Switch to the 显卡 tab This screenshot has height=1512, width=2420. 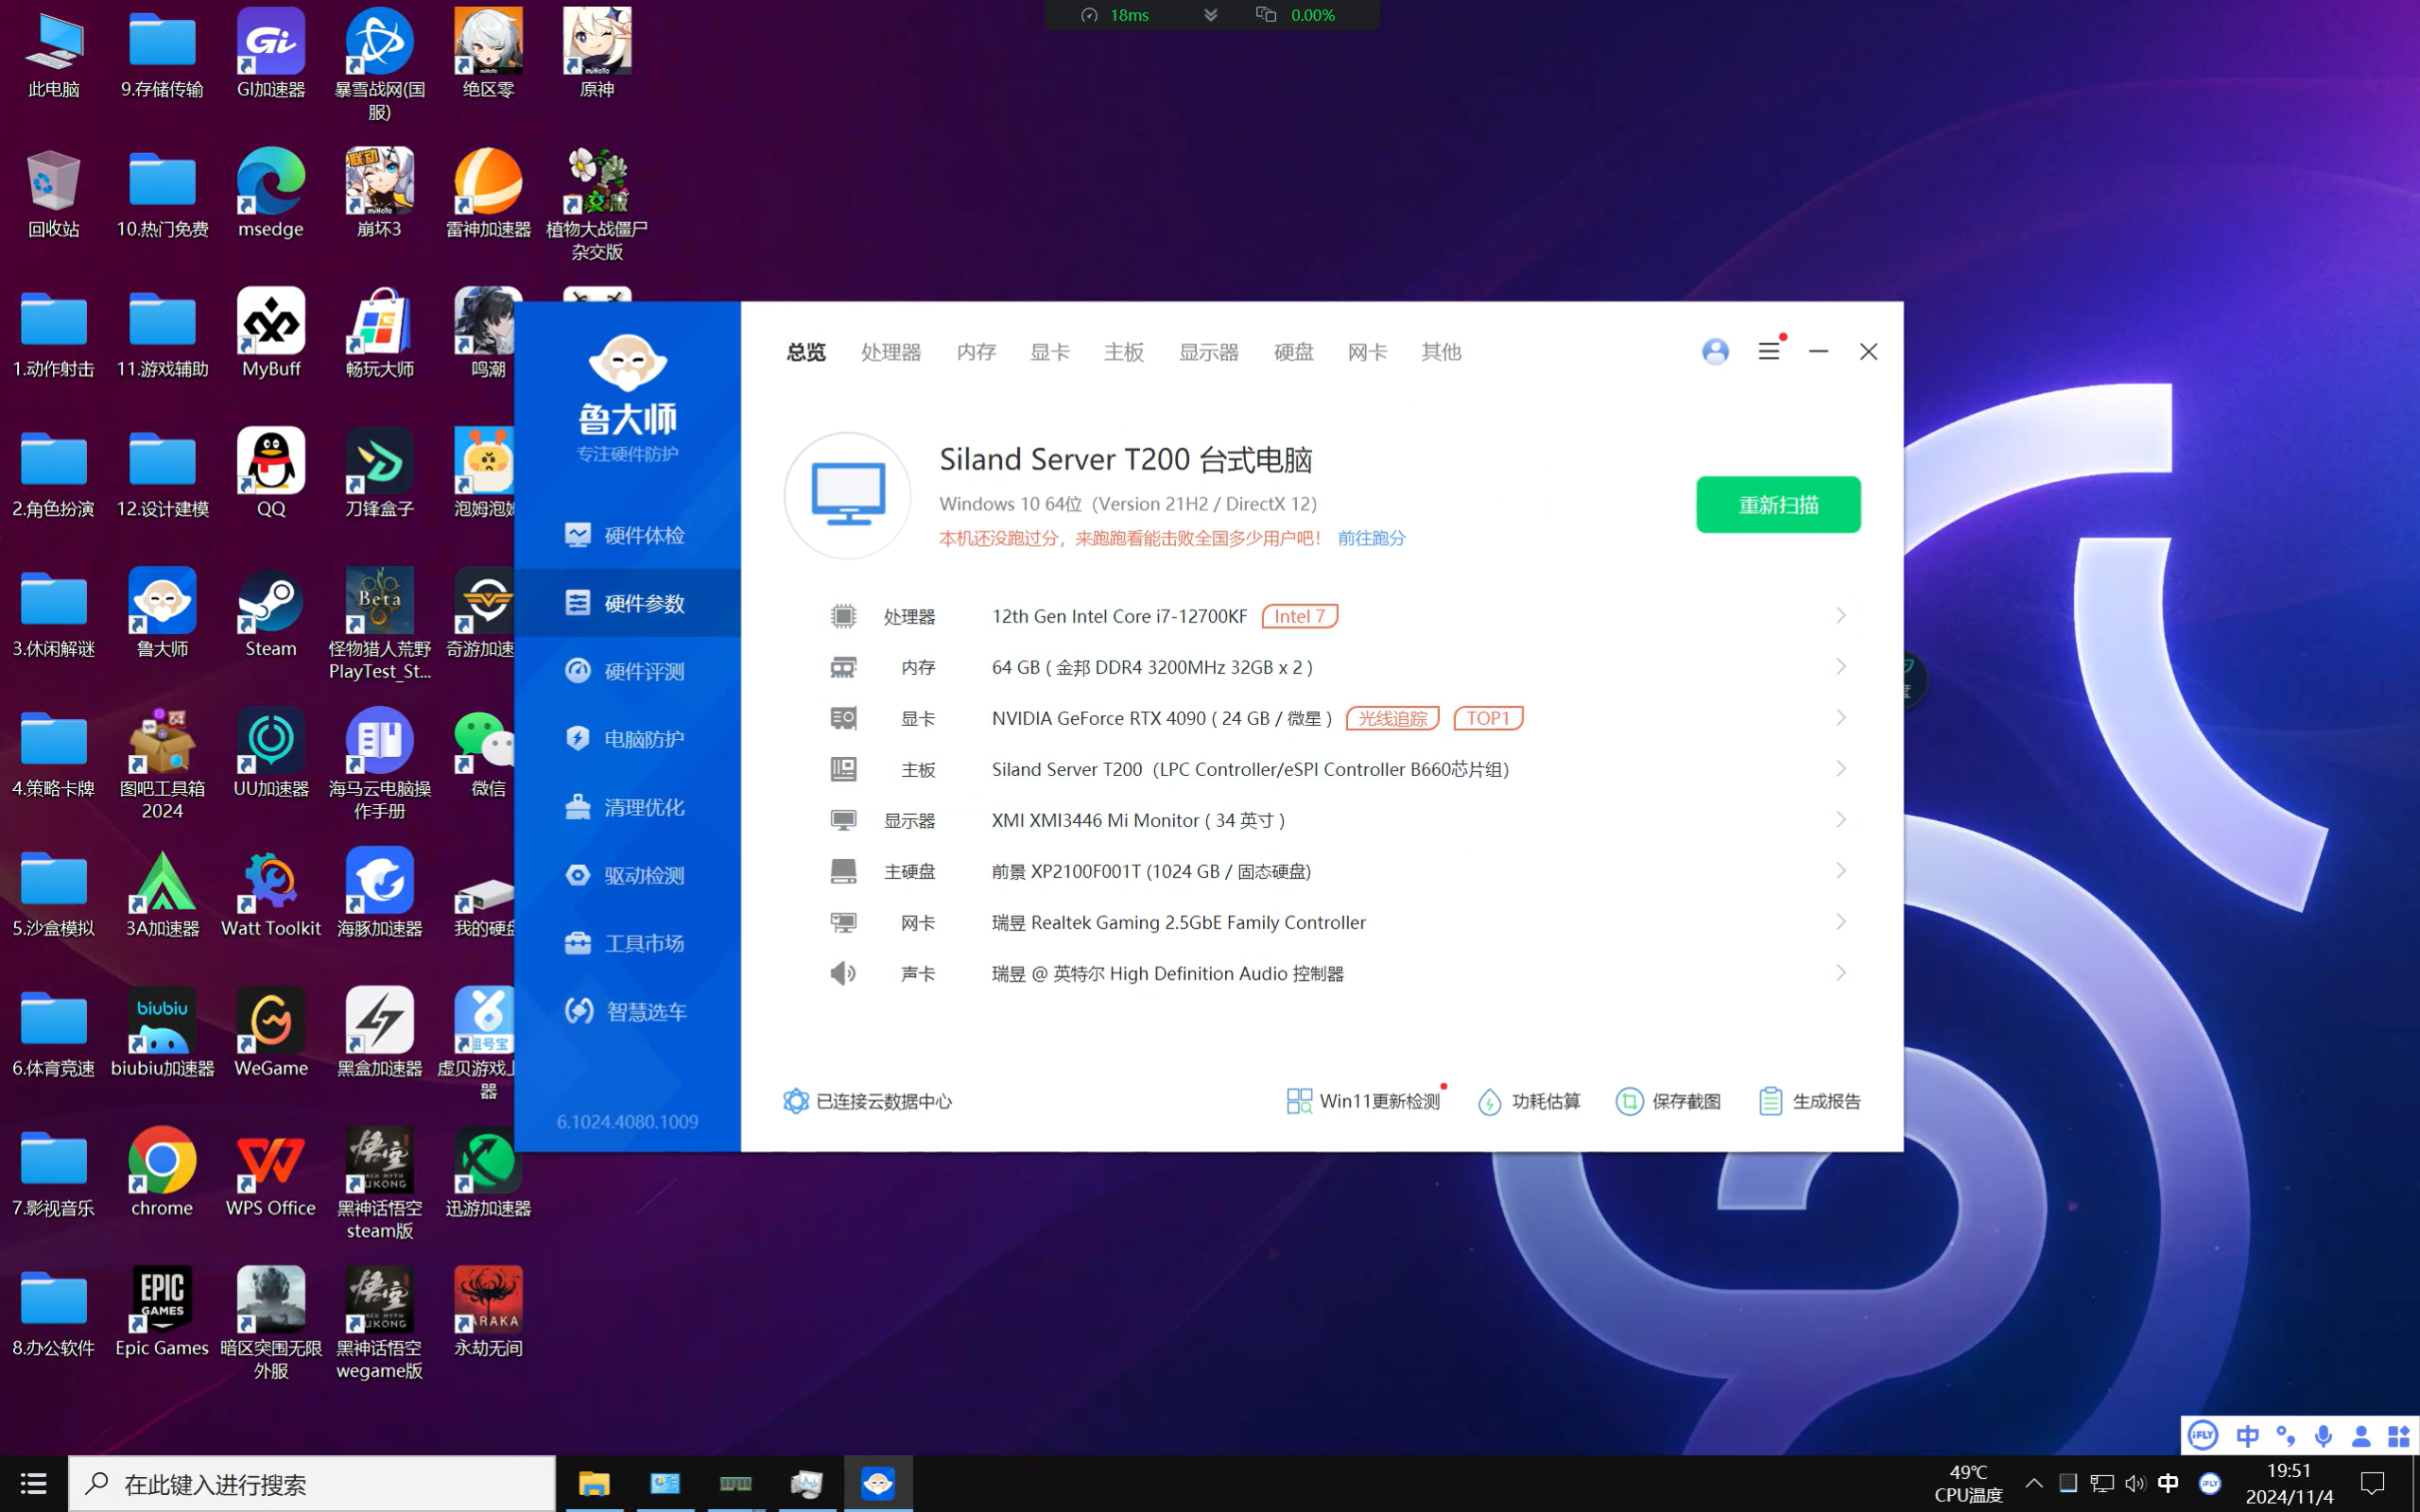(1050, 352)
